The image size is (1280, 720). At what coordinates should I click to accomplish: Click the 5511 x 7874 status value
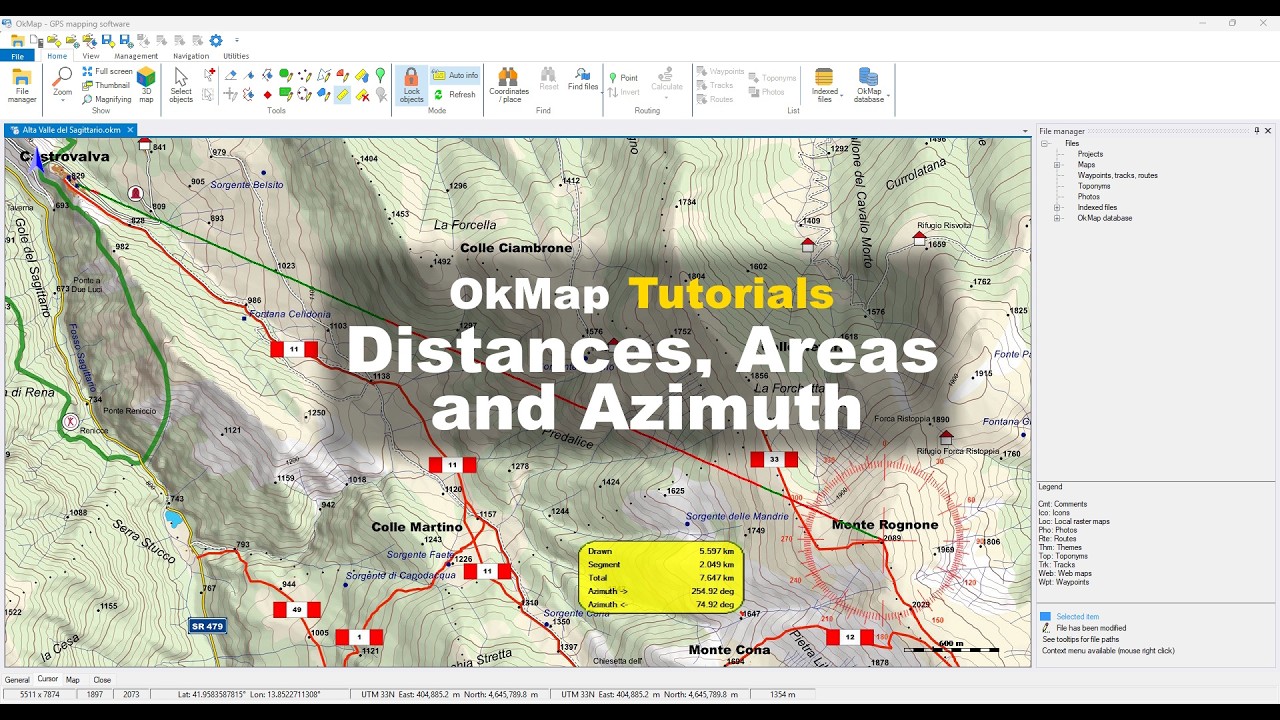coord(40,694)
